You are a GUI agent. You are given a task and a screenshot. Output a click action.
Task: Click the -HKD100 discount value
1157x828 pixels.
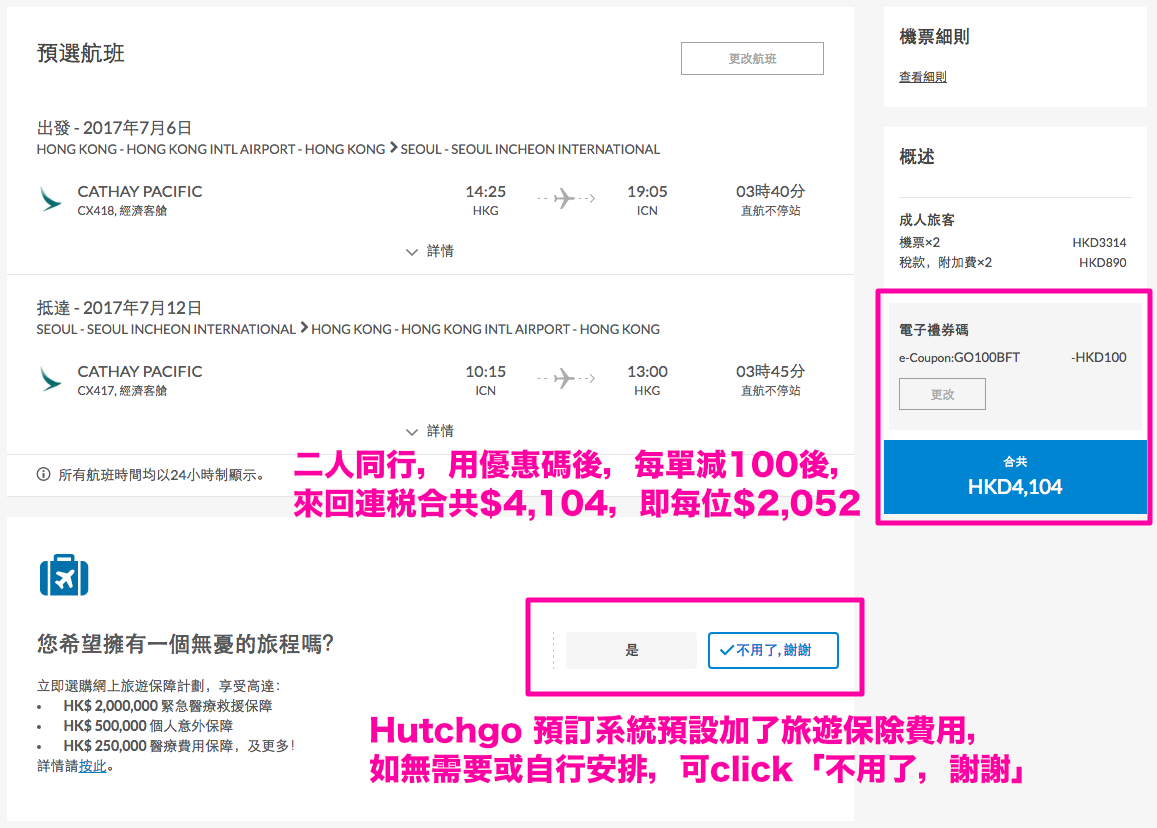[x=1099, y=358]
